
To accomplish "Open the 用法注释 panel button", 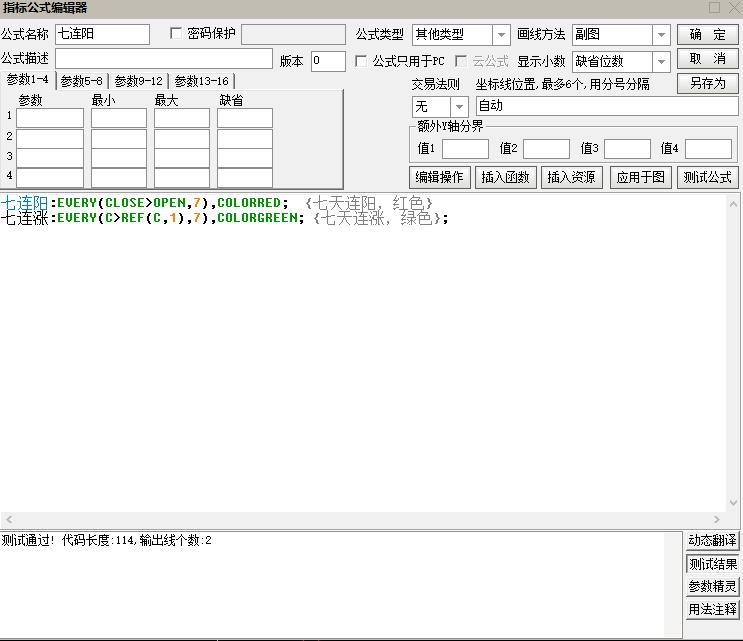I will tap(712, 609).
